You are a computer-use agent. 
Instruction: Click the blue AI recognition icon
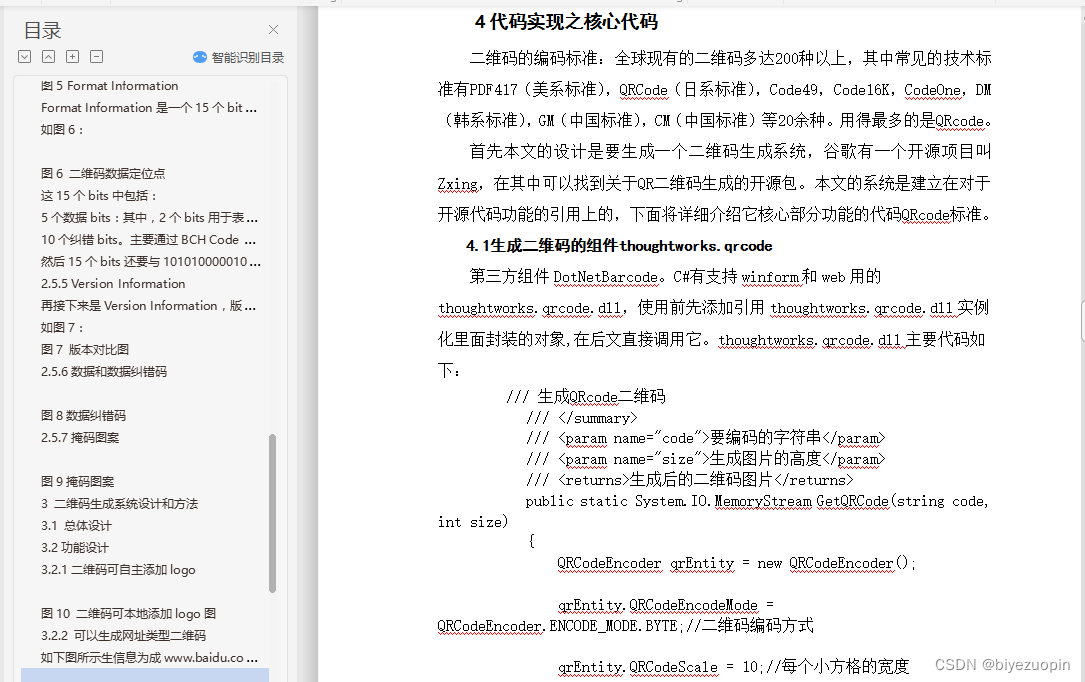(200, 56)
